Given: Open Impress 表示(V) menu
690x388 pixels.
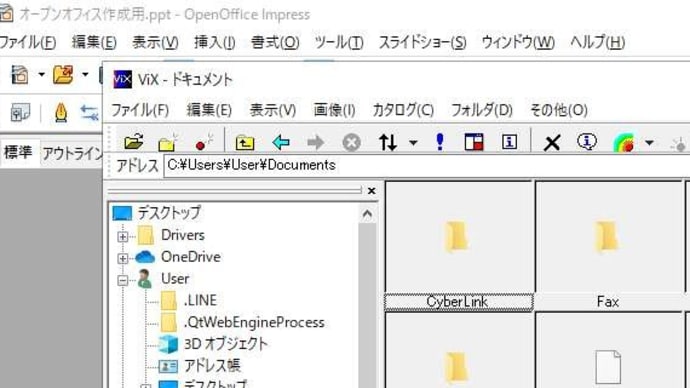Looking at the screenshot, I should pyautogui.click(x=155, y=43).
